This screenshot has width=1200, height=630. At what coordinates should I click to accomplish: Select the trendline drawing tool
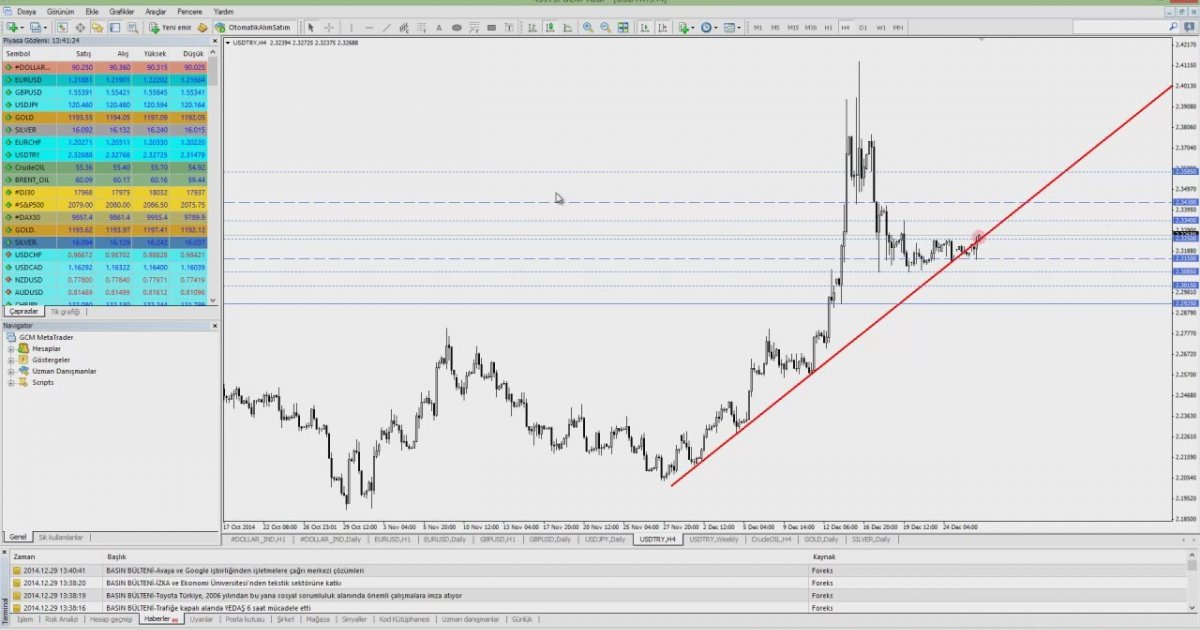[386, 27]
